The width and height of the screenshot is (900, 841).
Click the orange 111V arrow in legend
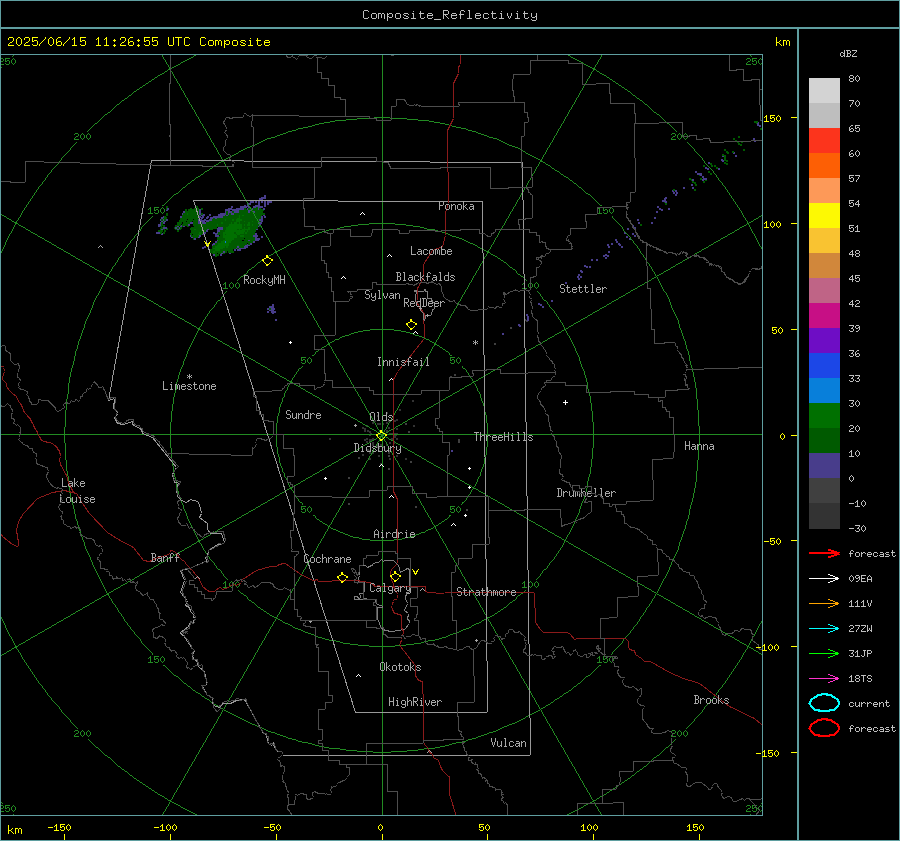pyautogui.click(x=824, y=603)
